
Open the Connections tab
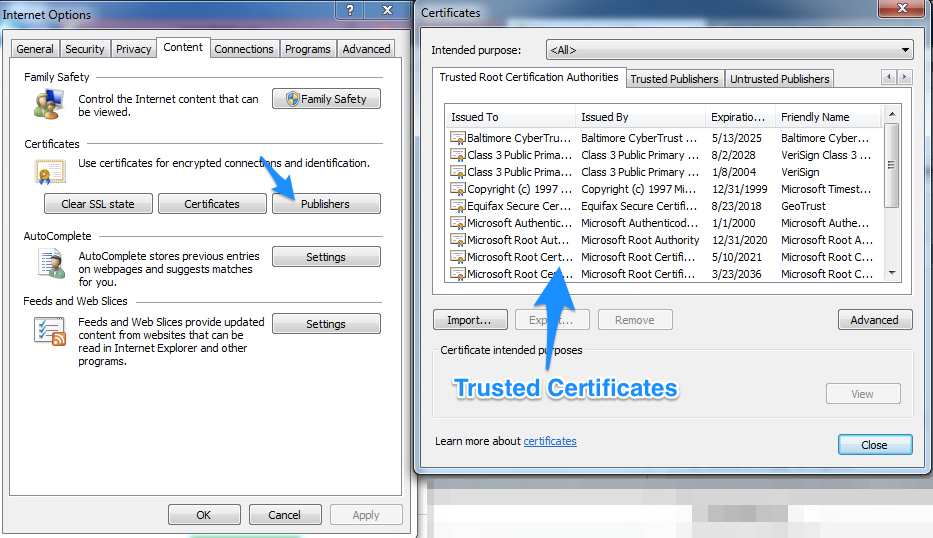tap(244, 49)
